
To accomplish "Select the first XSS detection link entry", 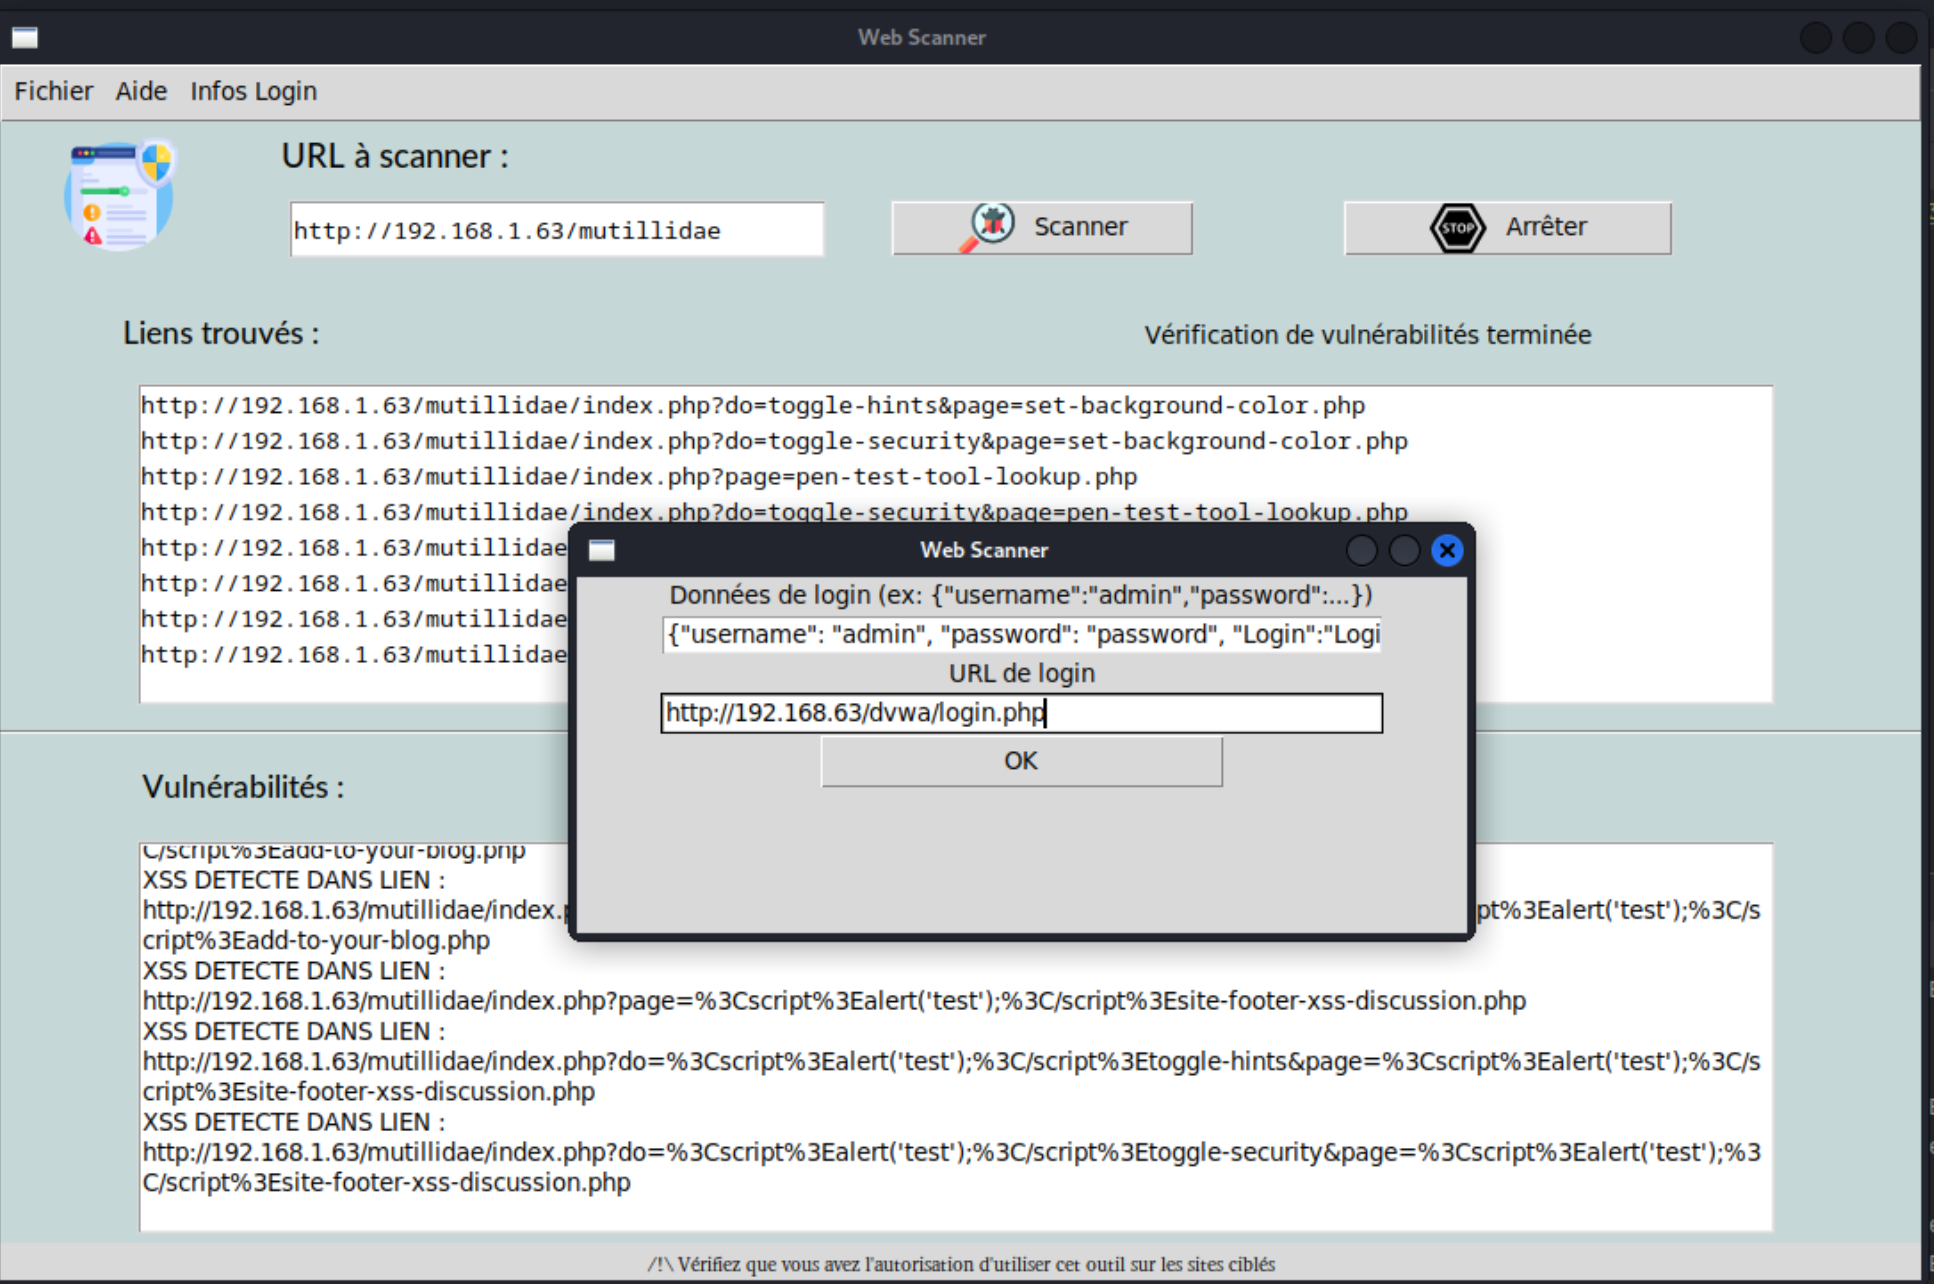I will point(290,880).
